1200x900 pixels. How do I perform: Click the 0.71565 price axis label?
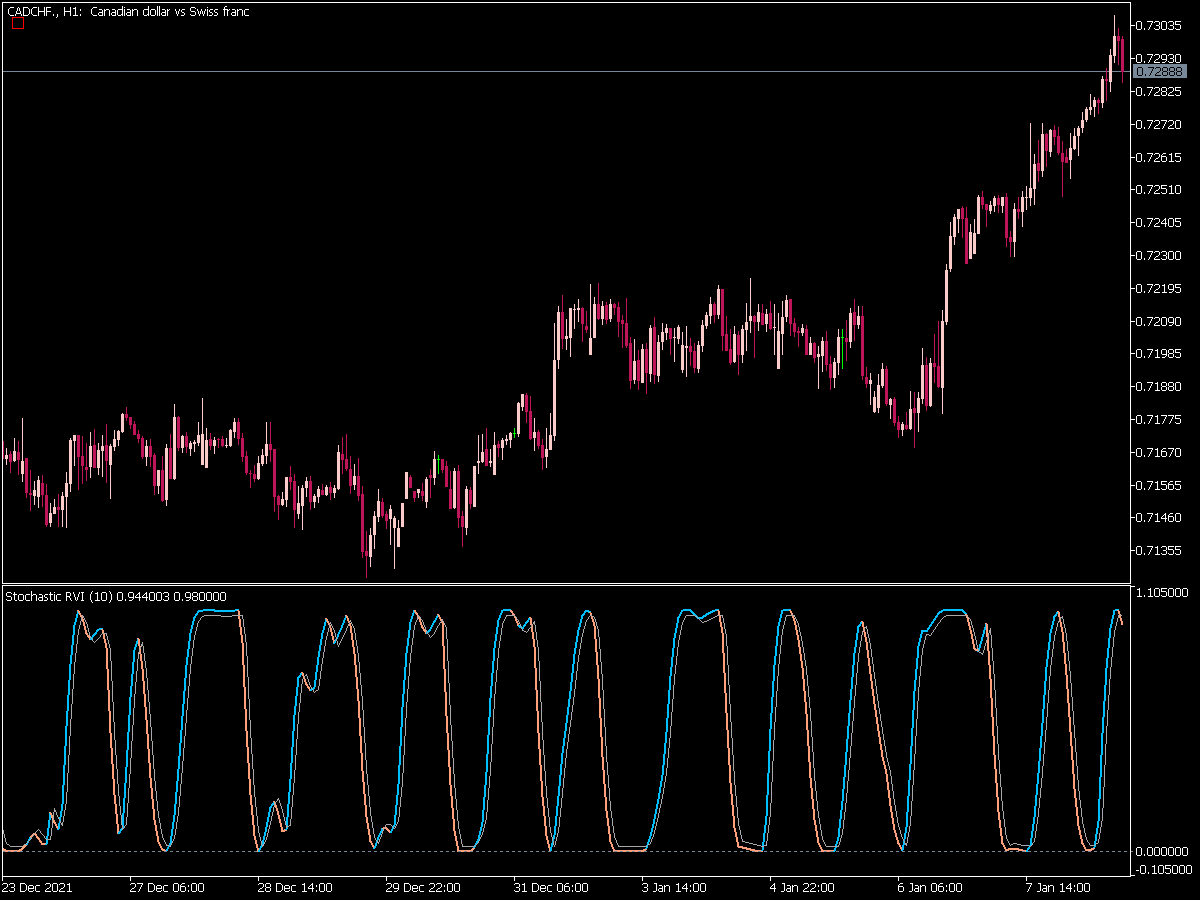(1161, 486)
